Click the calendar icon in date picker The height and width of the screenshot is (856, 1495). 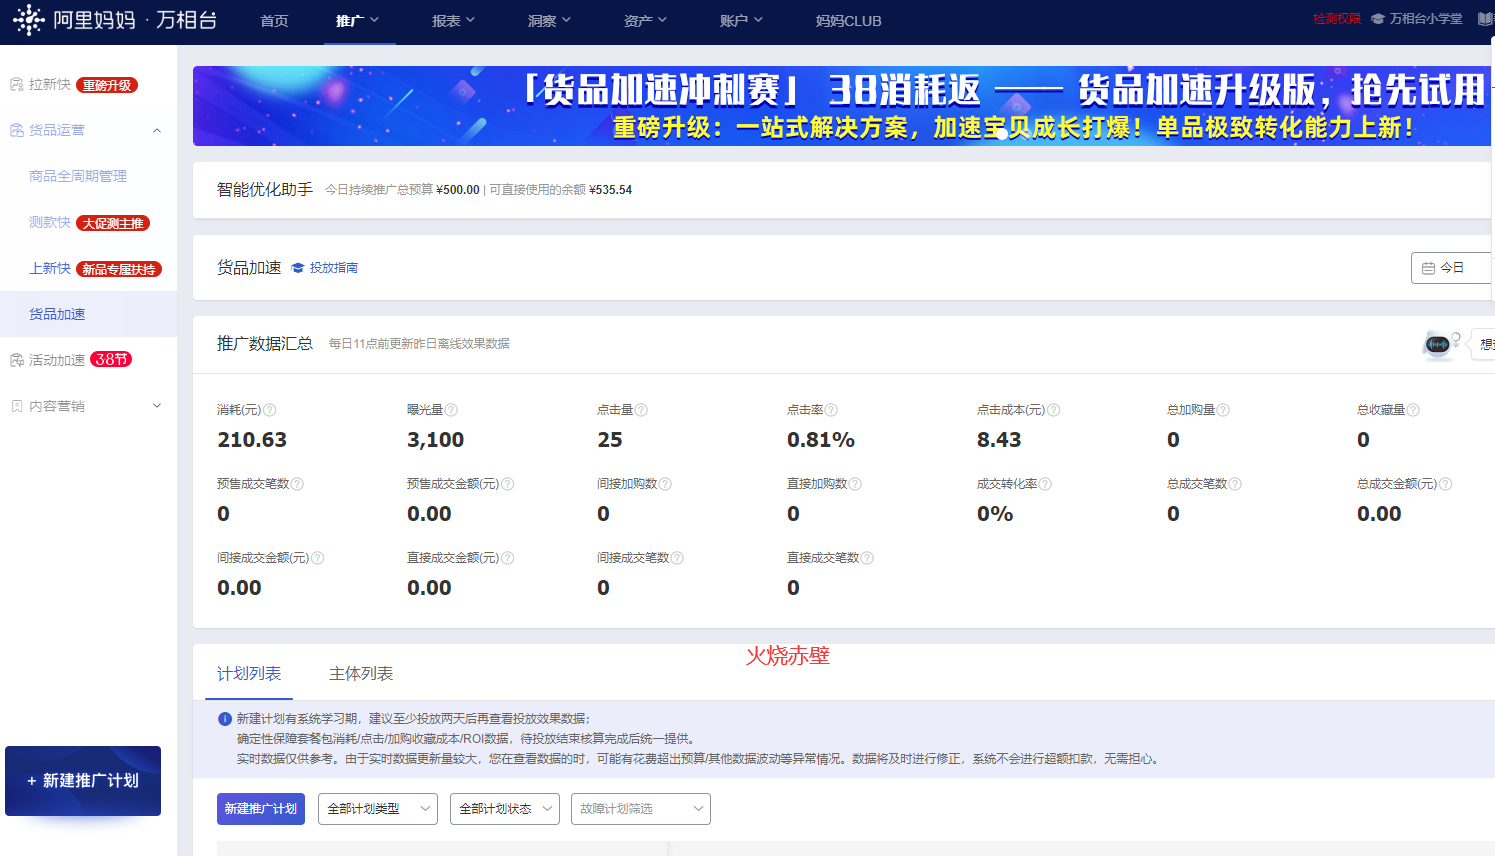click(x=1428, y=268)
